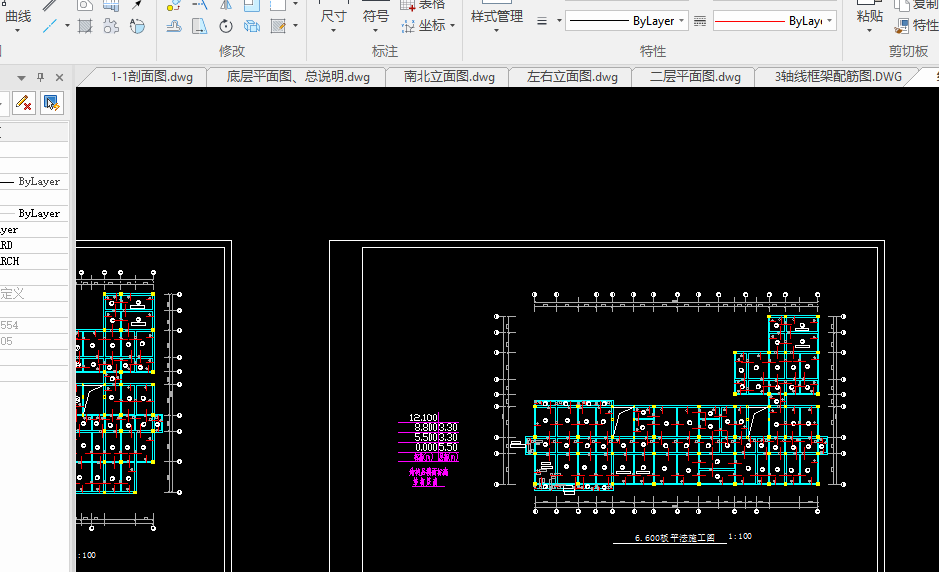The image size is (939, 572).
Task: Click the 坐标 coordinate button
Action: click(423, 26)
